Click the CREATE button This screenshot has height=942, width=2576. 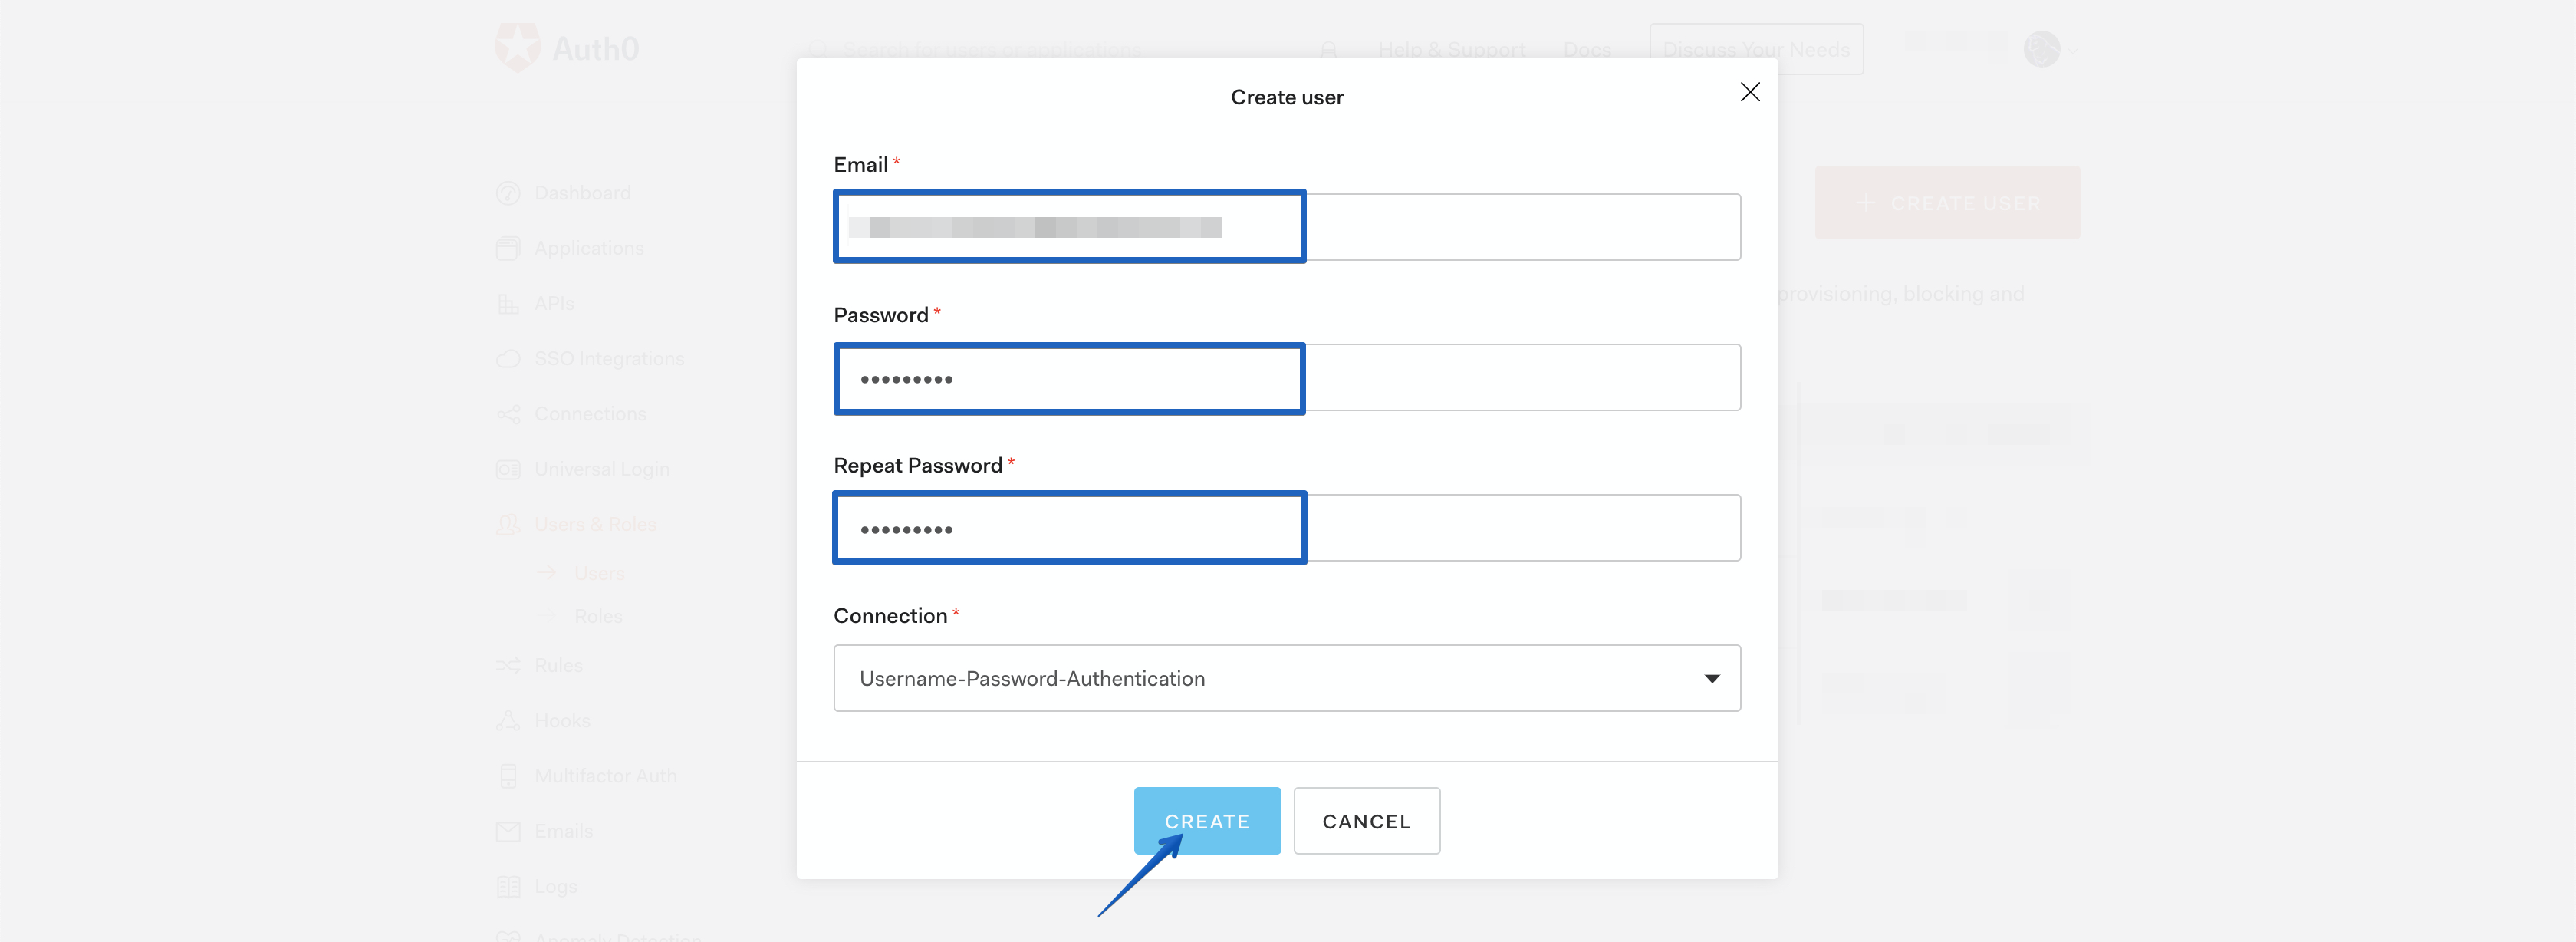coord(1207,820)
